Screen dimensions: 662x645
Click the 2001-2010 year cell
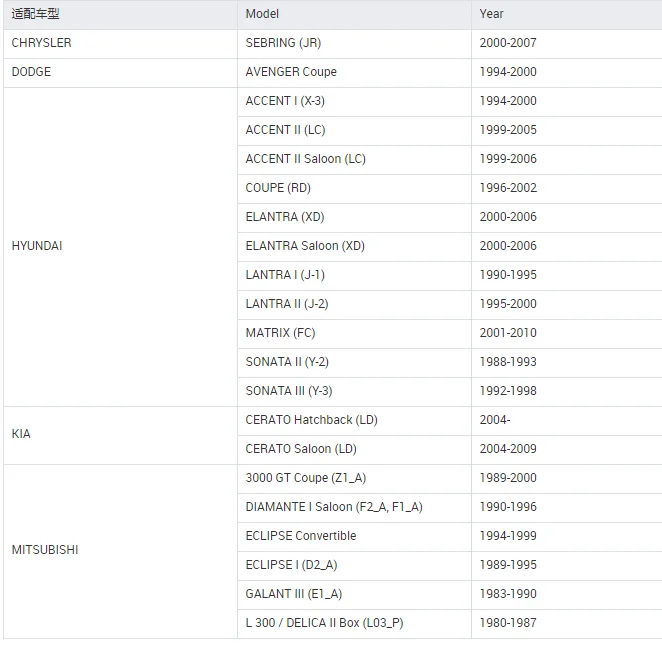pyautogui.click(x=567, y=334)
